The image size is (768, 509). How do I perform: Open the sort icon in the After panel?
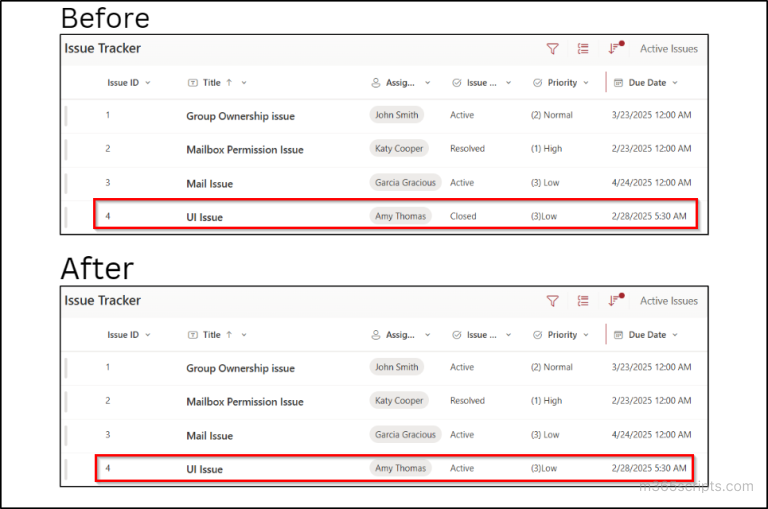(616, 300)
